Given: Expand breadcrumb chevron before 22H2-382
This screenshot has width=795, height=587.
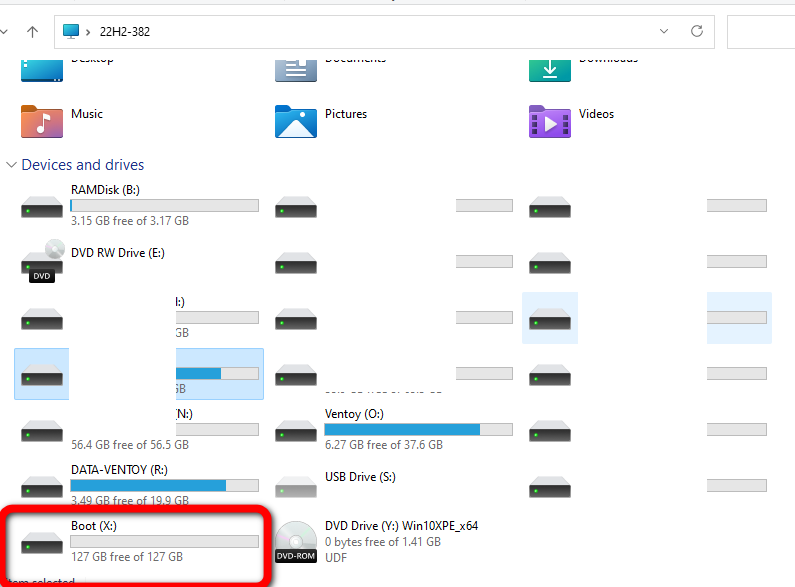Looking at the screenshot, I should pyautogui.click(x=88, y=32).
